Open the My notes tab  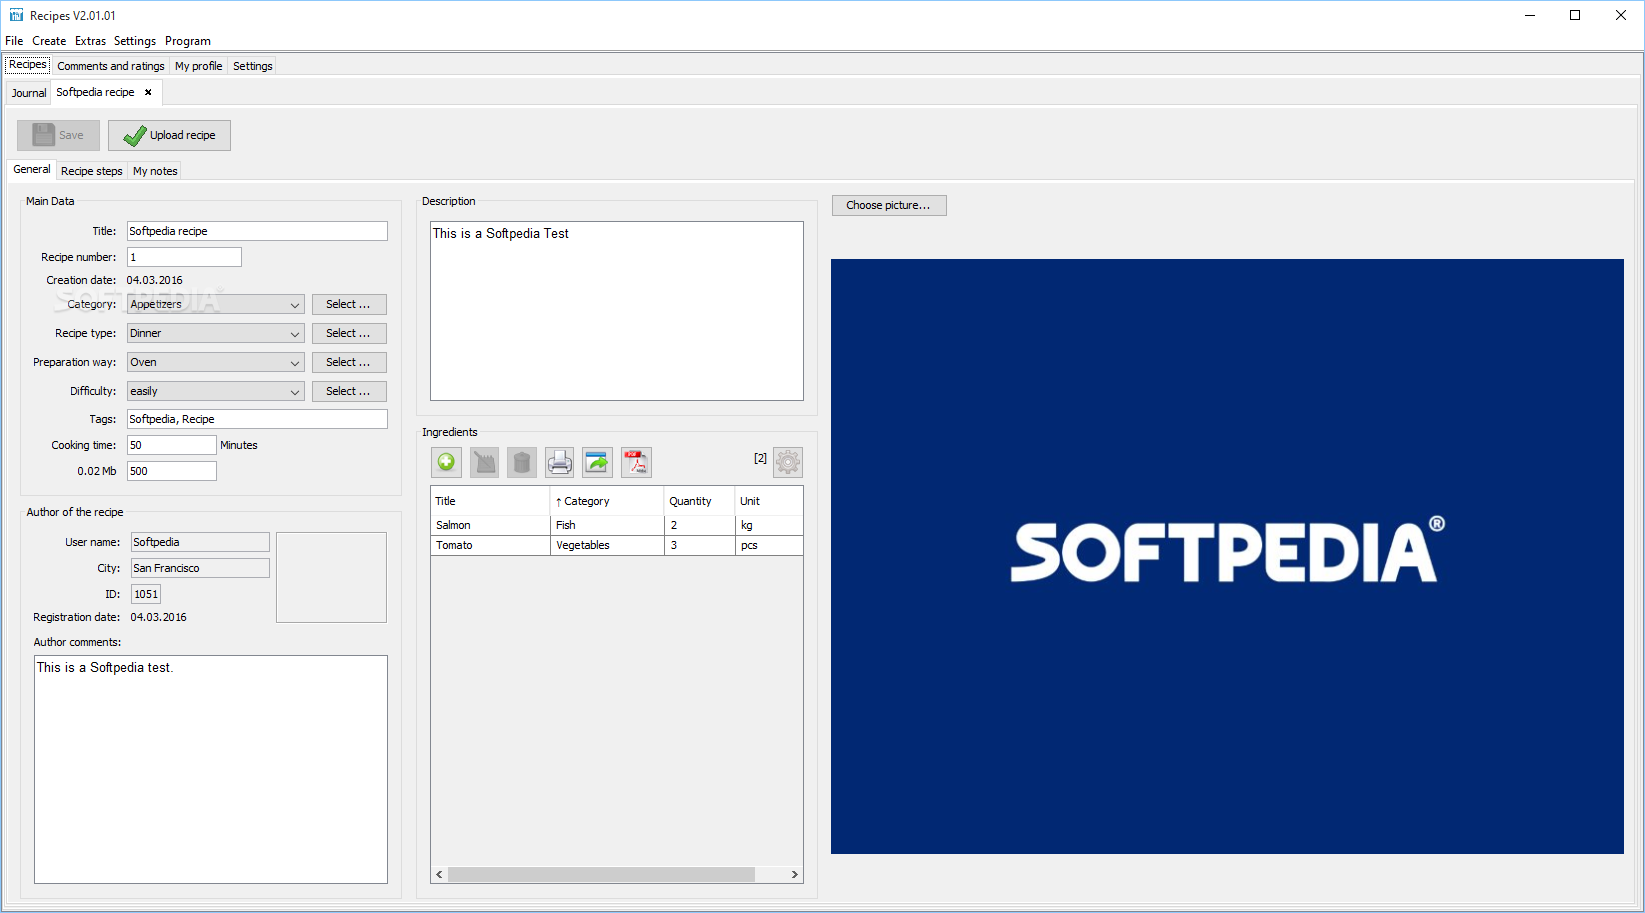[155, 171]
